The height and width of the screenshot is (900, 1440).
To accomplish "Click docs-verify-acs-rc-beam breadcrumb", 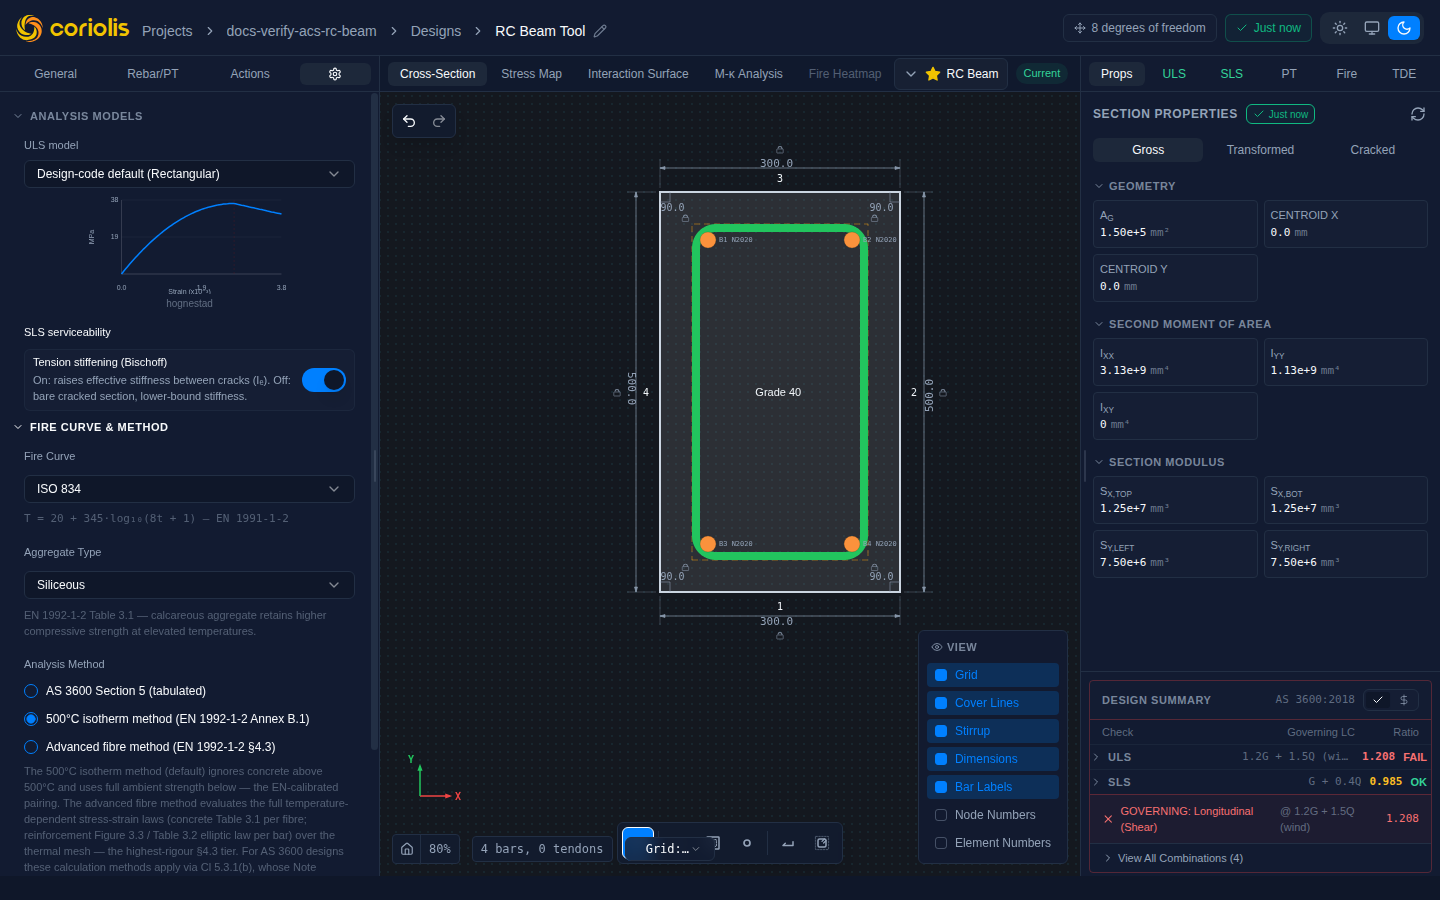I will pos(301,31).
